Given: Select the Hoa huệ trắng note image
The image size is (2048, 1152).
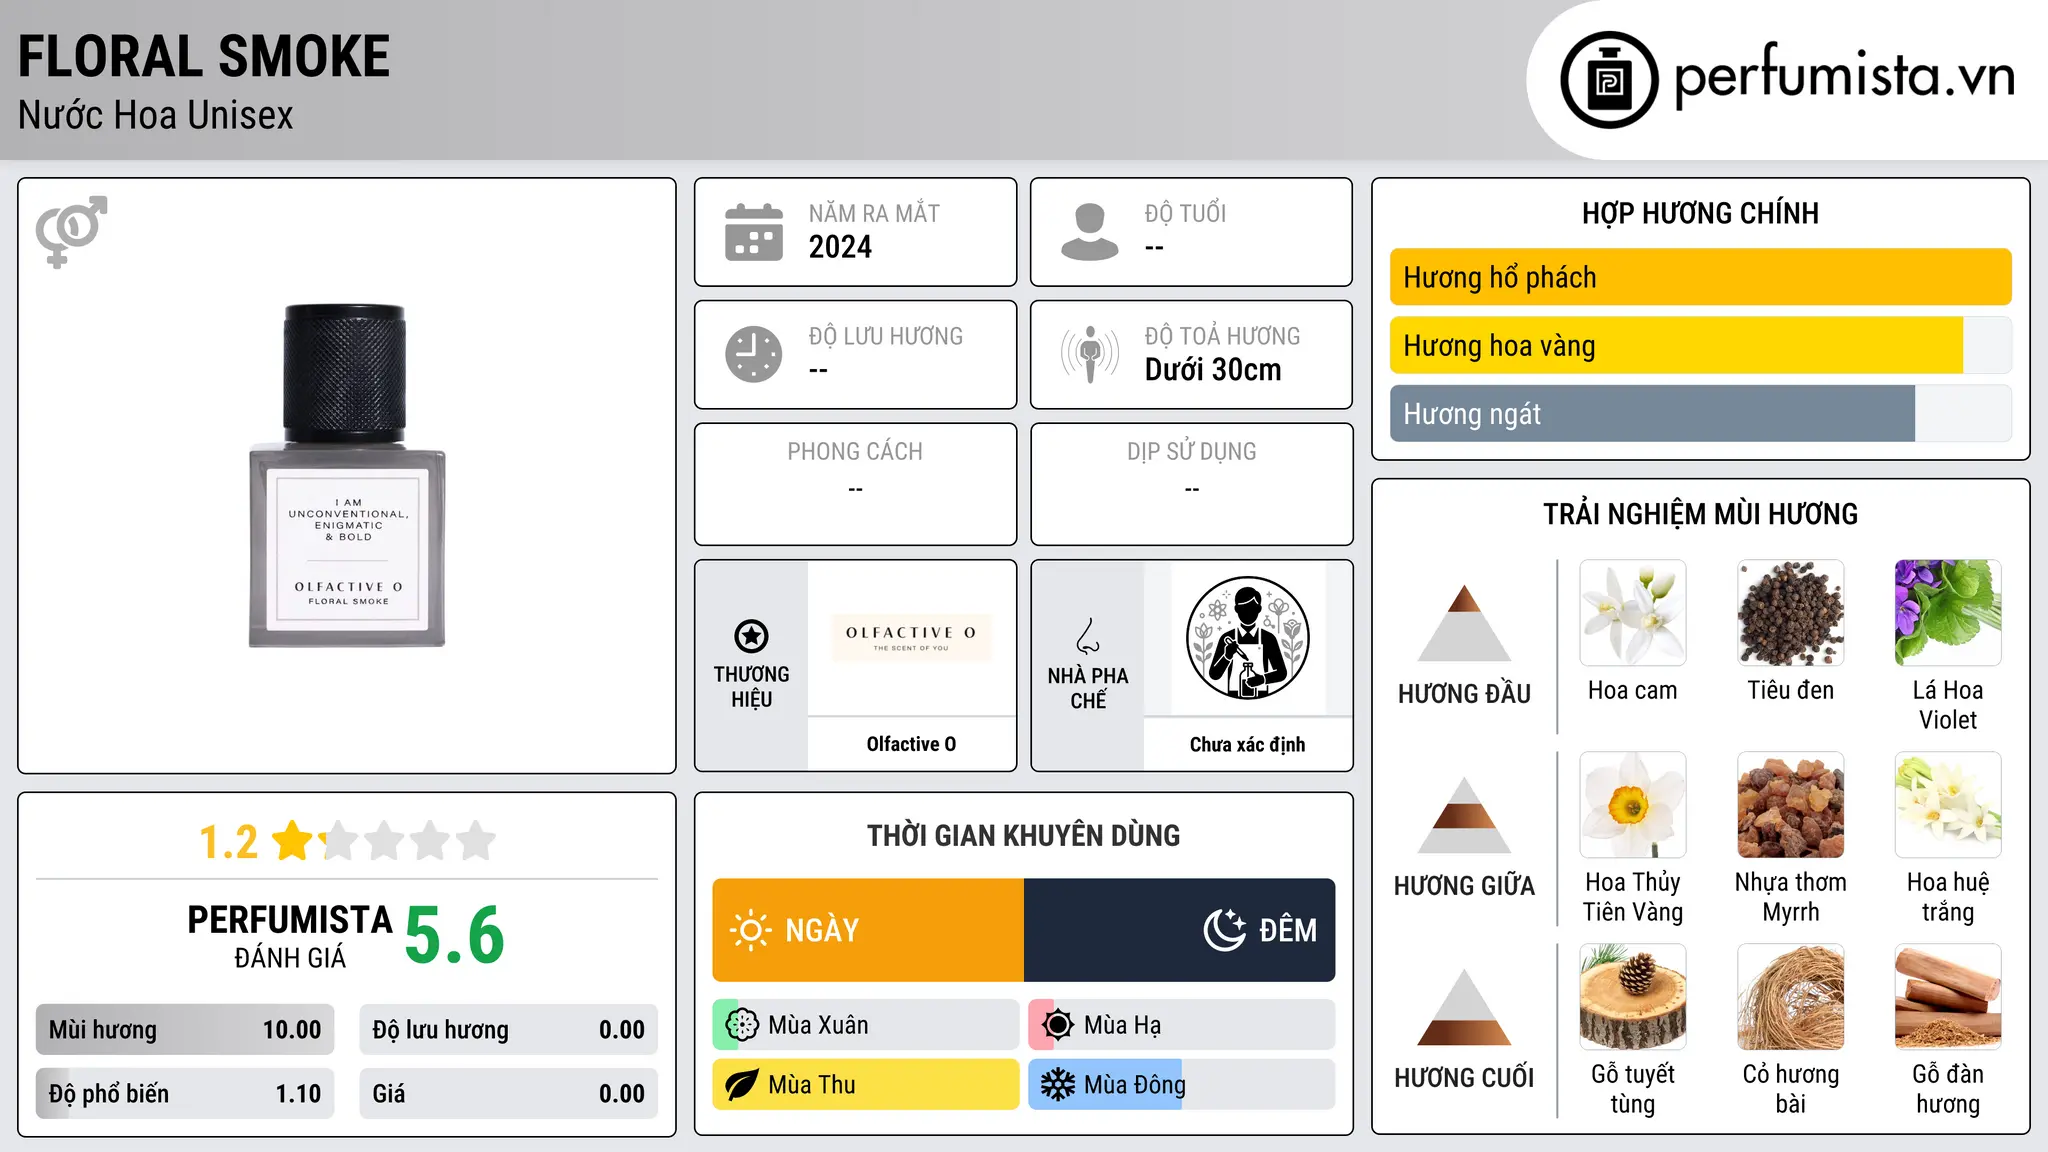Looking at the screenshot, I should pos(1948,805).
